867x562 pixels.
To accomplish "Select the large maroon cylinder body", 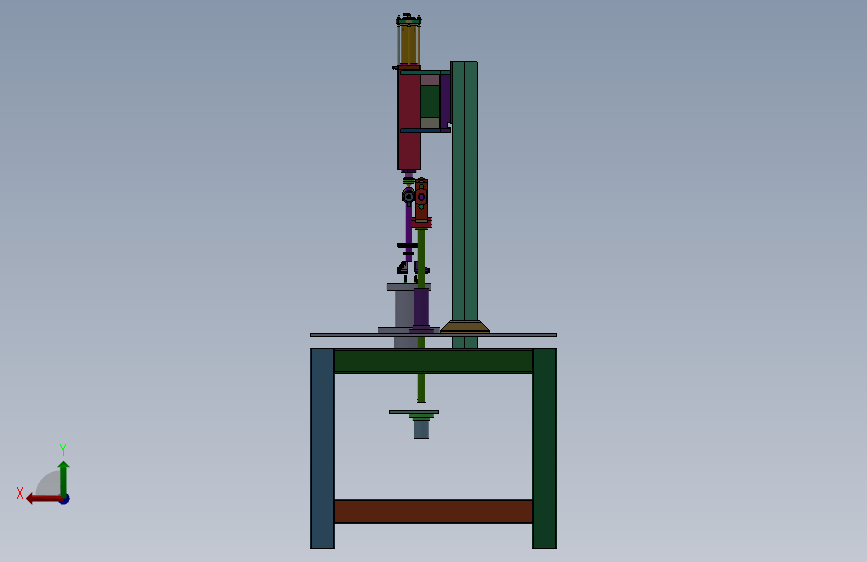I will coord(409,119).
